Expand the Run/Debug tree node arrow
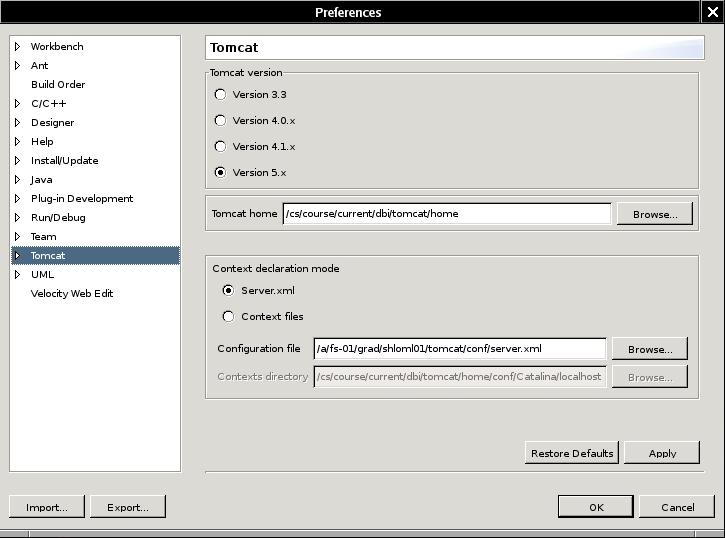This screenshot has width=725, height=538. coord(18,217)
